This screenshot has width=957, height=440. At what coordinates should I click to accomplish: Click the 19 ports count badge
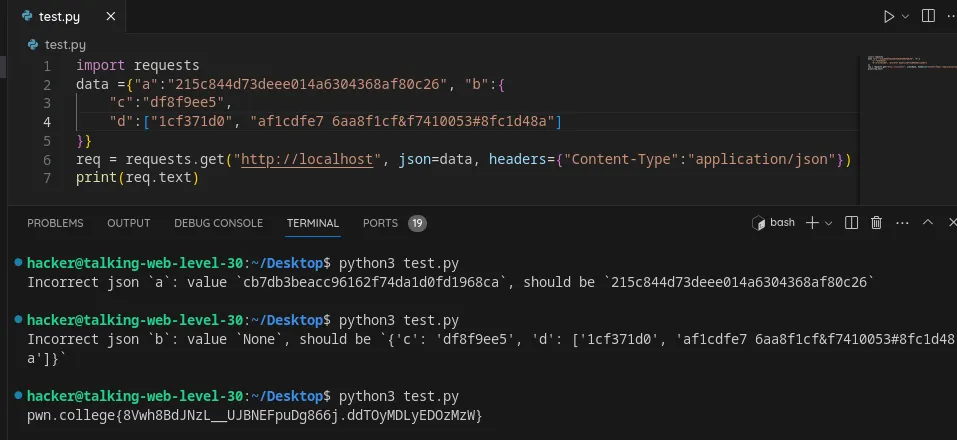(x=417, y=223)
